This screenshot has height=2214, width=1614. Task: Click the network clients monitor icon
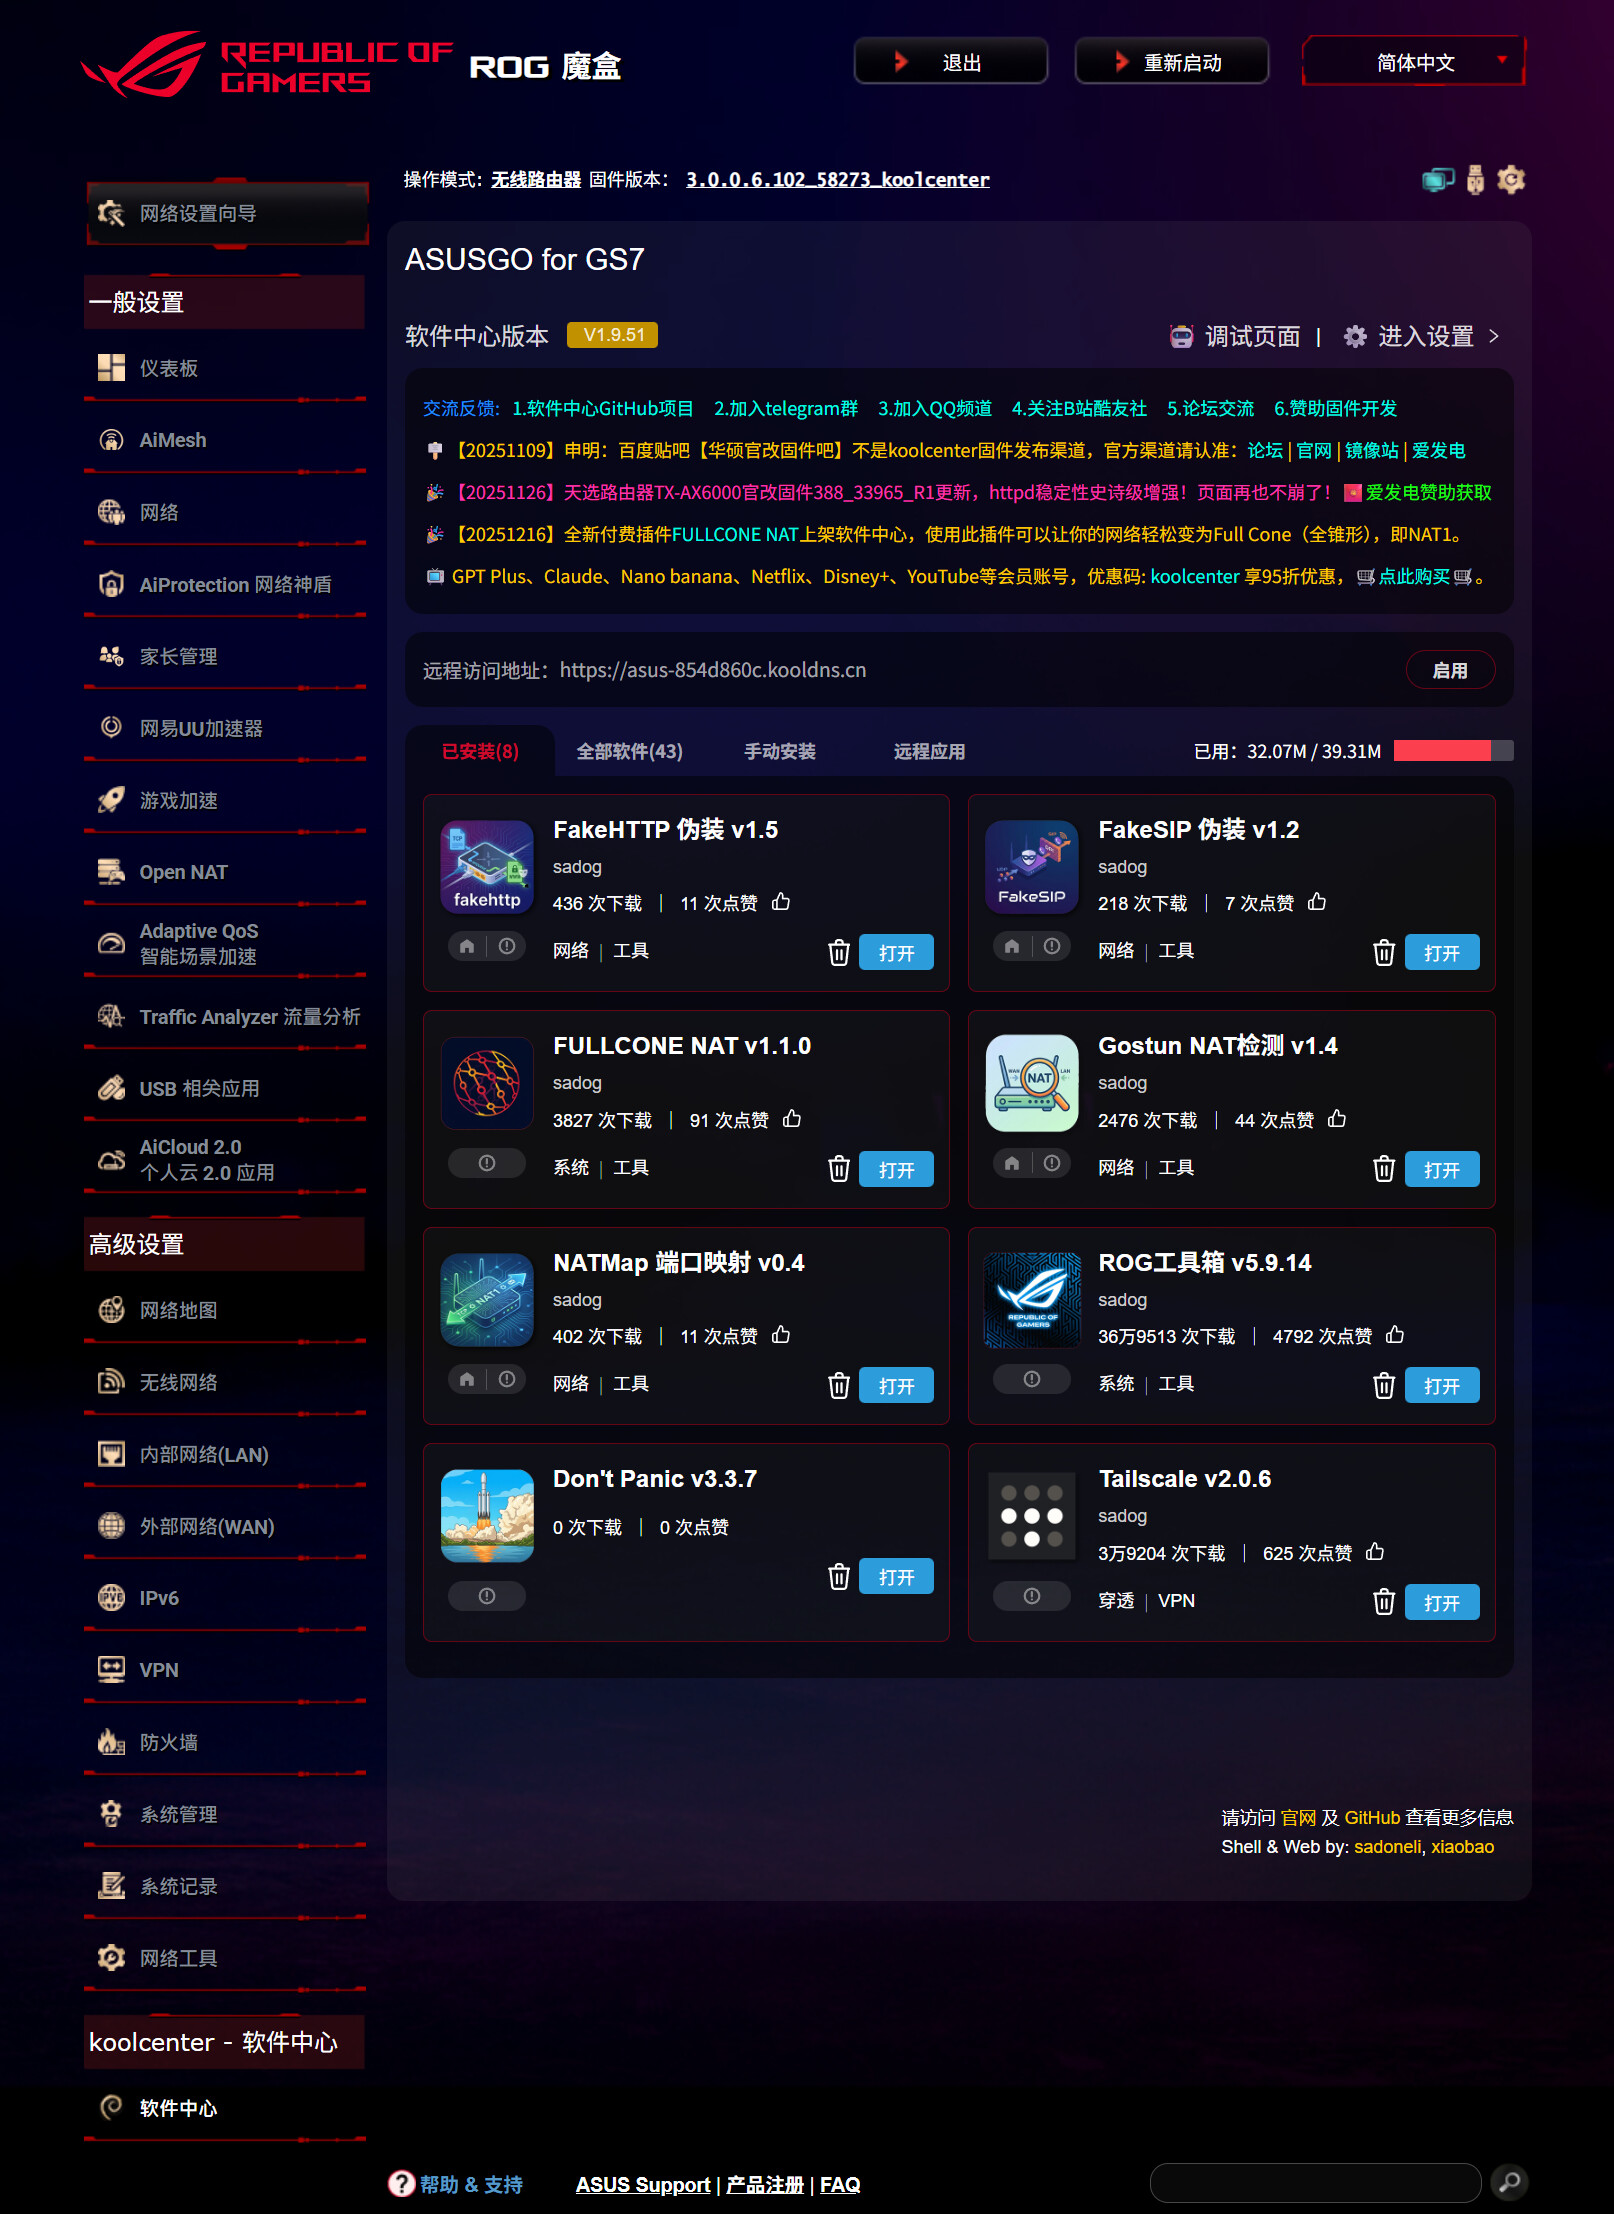click(1438, 180)
